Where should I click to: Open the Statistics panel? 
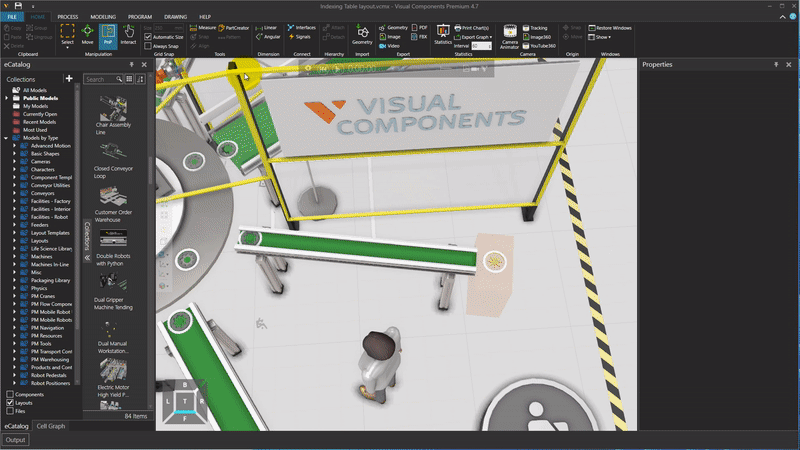(443, 36)
